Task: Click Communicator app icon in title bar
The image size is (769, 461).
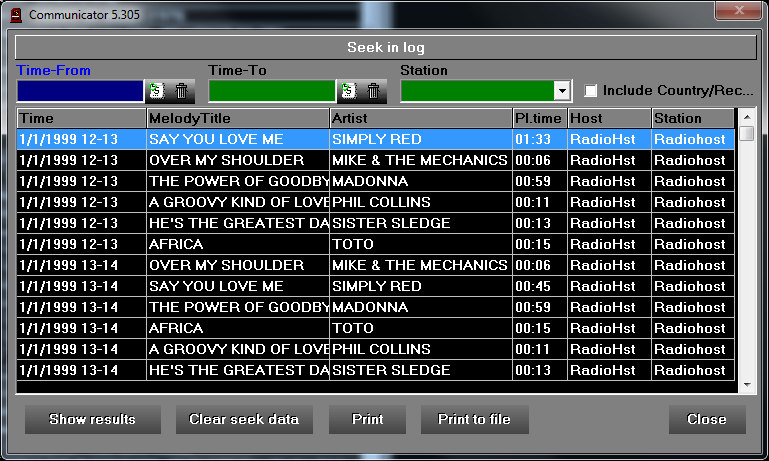Action: 16,15
